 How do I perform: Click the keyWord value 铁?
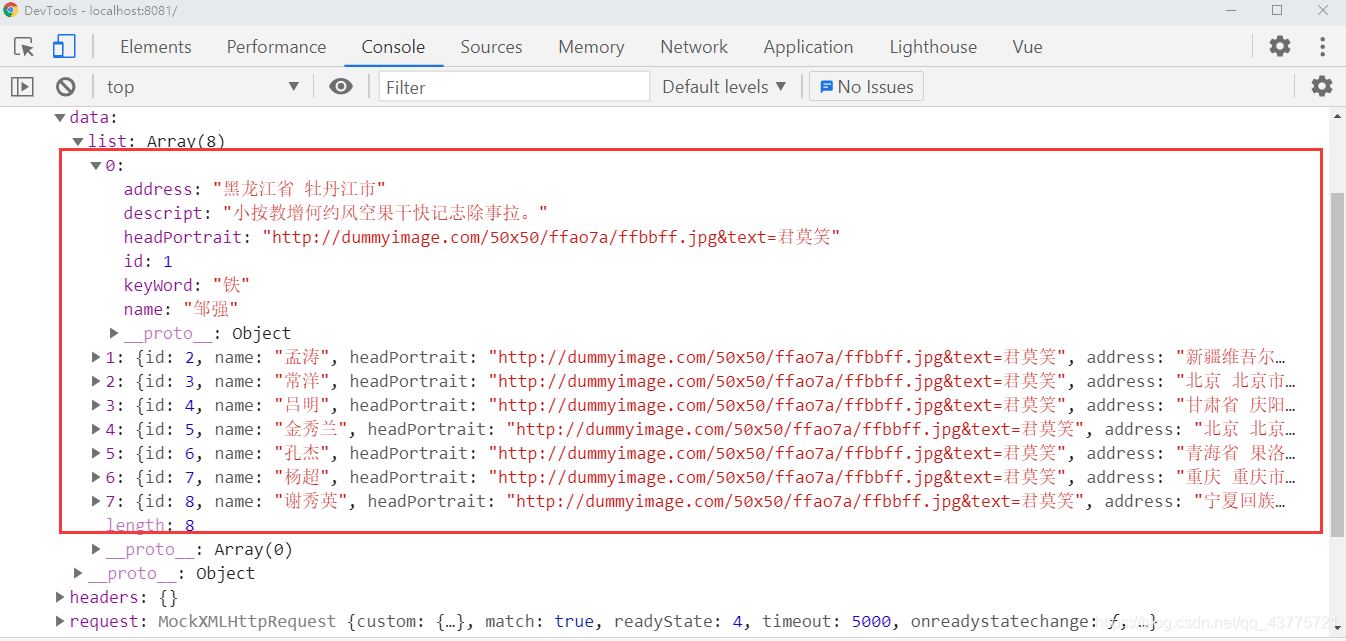231,285
